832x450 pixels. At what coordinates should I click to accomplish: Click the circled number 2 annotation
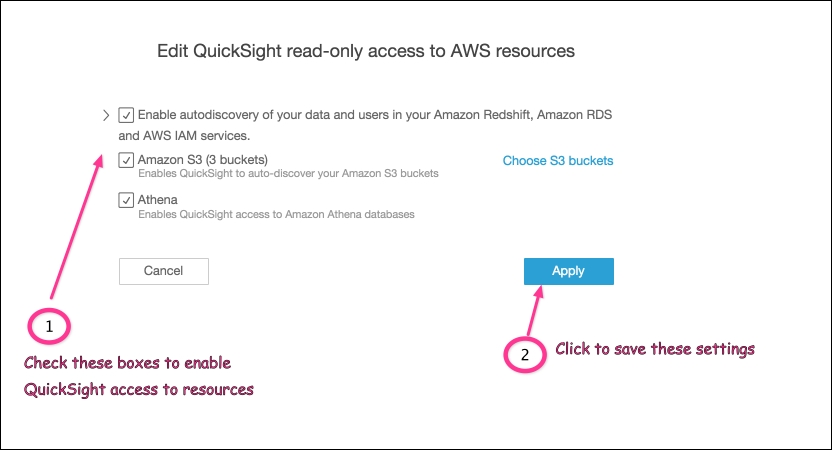click(x=525, y=354)
